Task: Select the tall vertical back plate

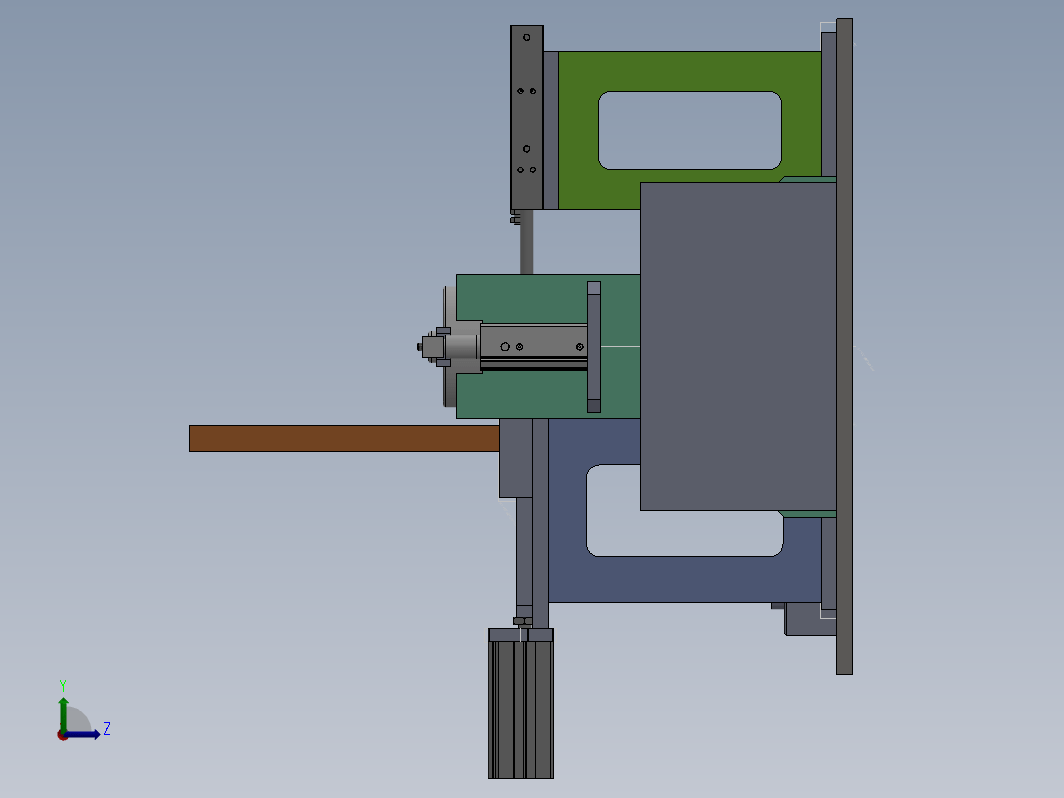Action: pos(844,346)
